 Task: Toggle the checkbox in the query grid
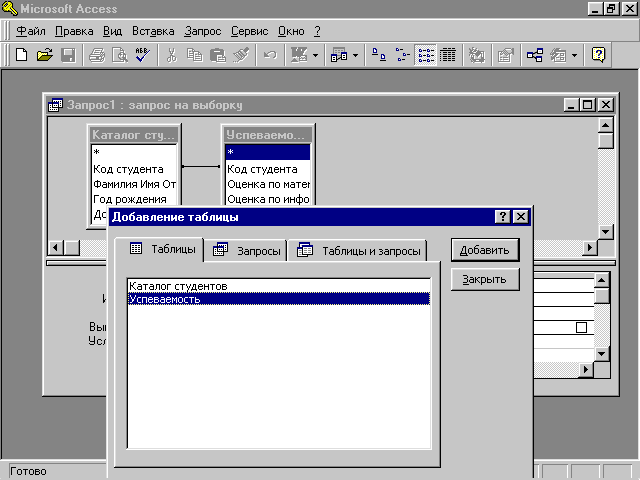581,327
